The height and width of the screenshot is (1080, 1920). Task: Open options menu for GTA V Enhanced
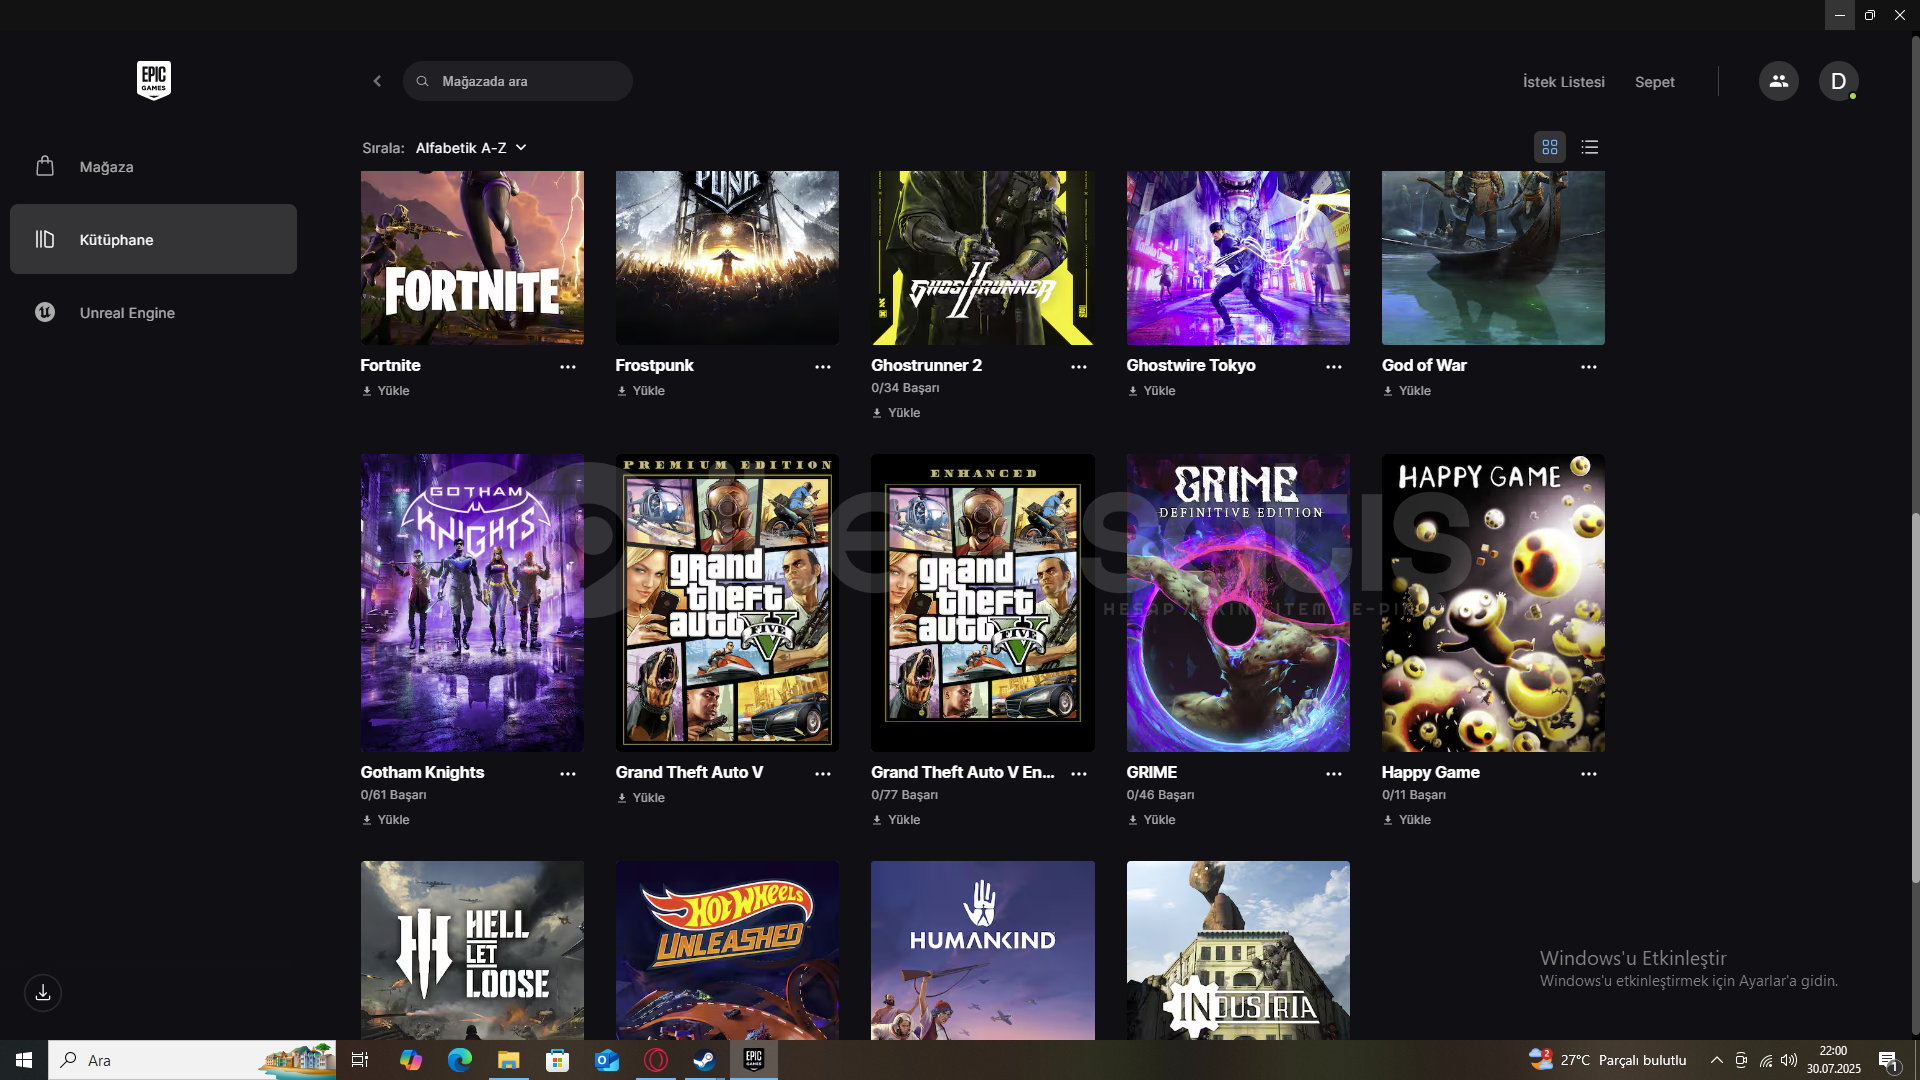tap(1079, 774)
